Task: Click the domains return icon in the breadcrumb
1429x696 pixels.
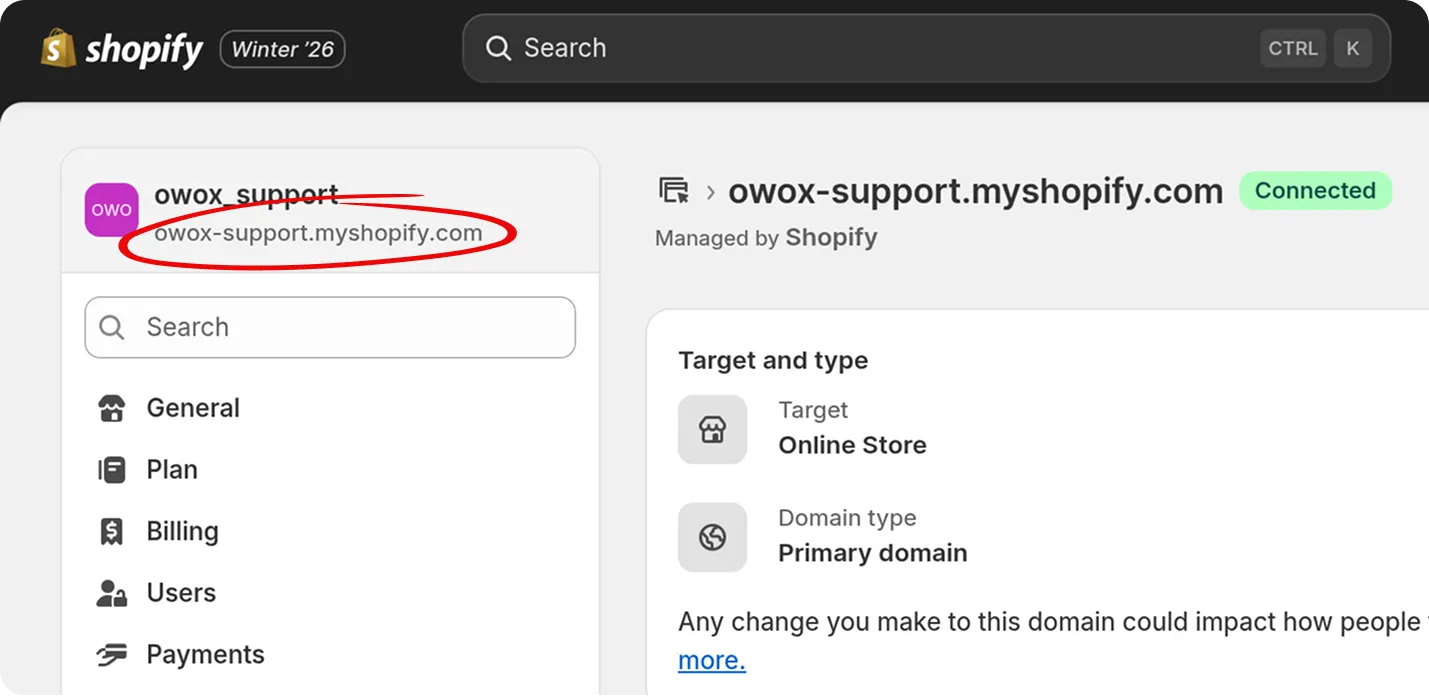Action: pos(677,191)
